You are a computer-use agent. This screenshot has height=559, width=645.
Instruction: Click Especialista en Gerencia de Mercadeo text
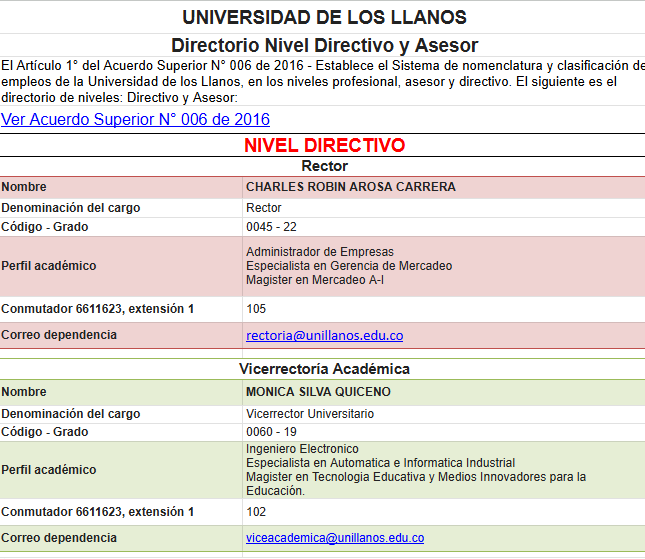(348, 266)
